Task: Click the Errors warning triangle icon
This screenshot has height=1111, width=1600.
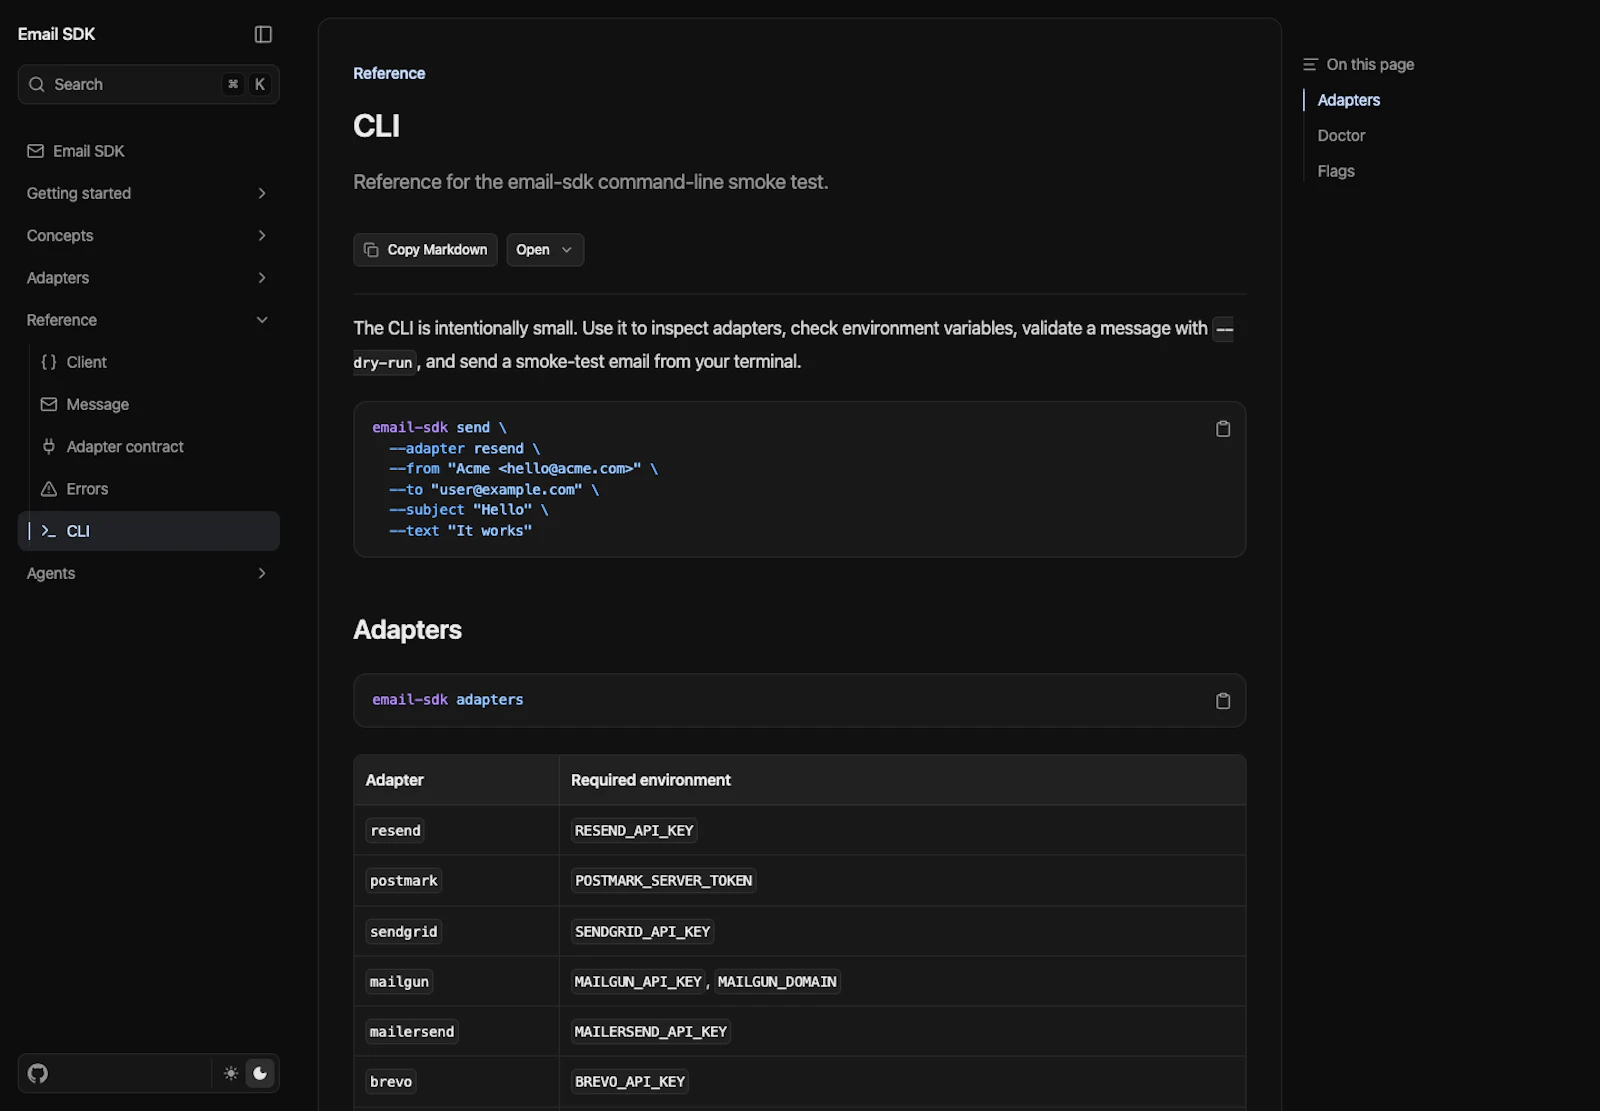Action: click(49, 489)
